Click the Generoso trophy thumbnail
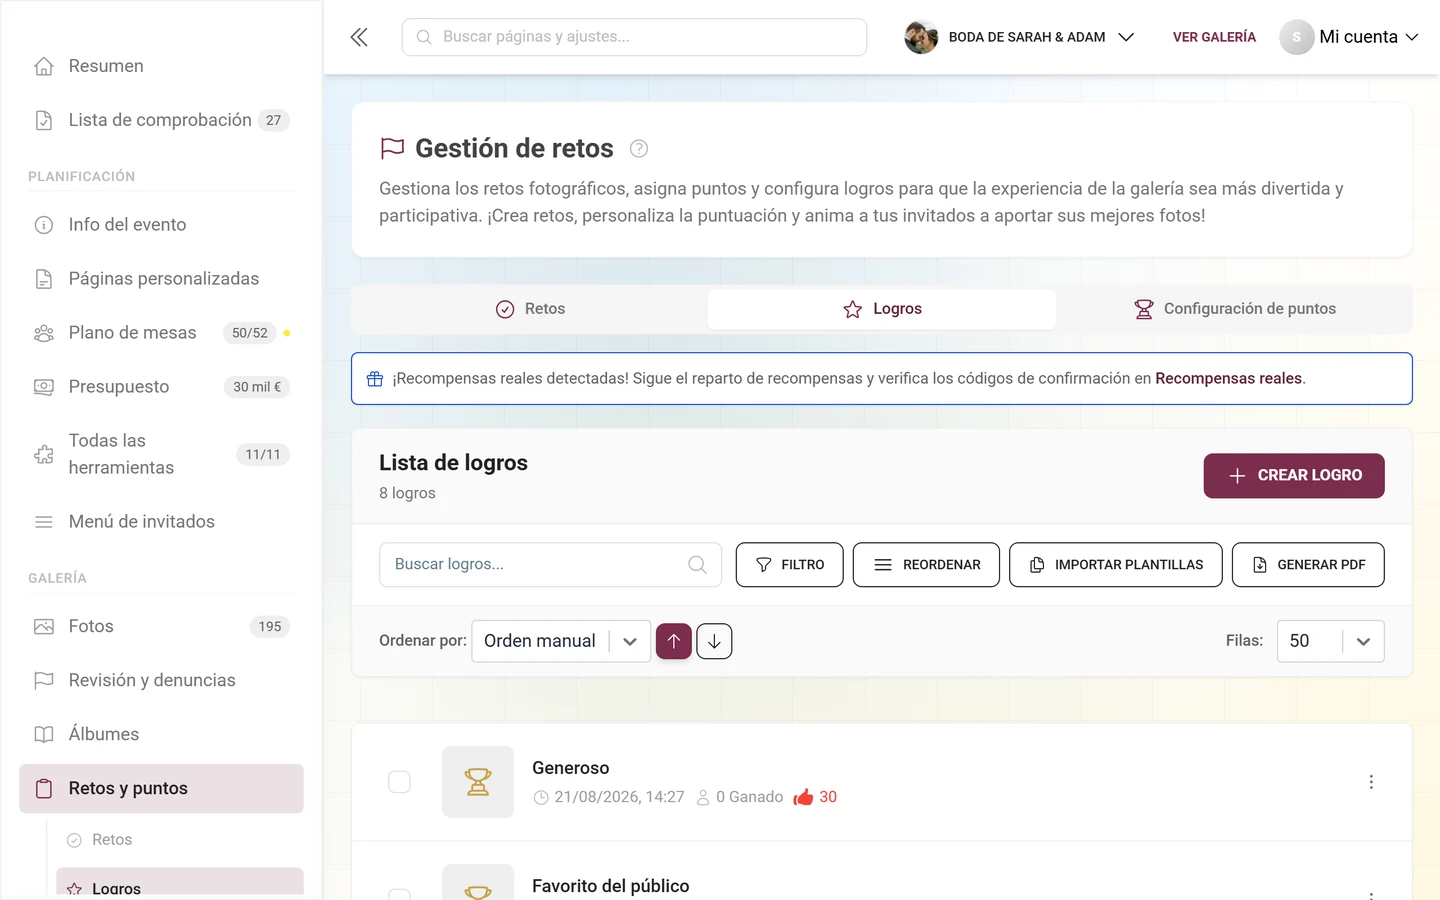Viewport: 1440px width, 900px height. (x=478, y=782)
